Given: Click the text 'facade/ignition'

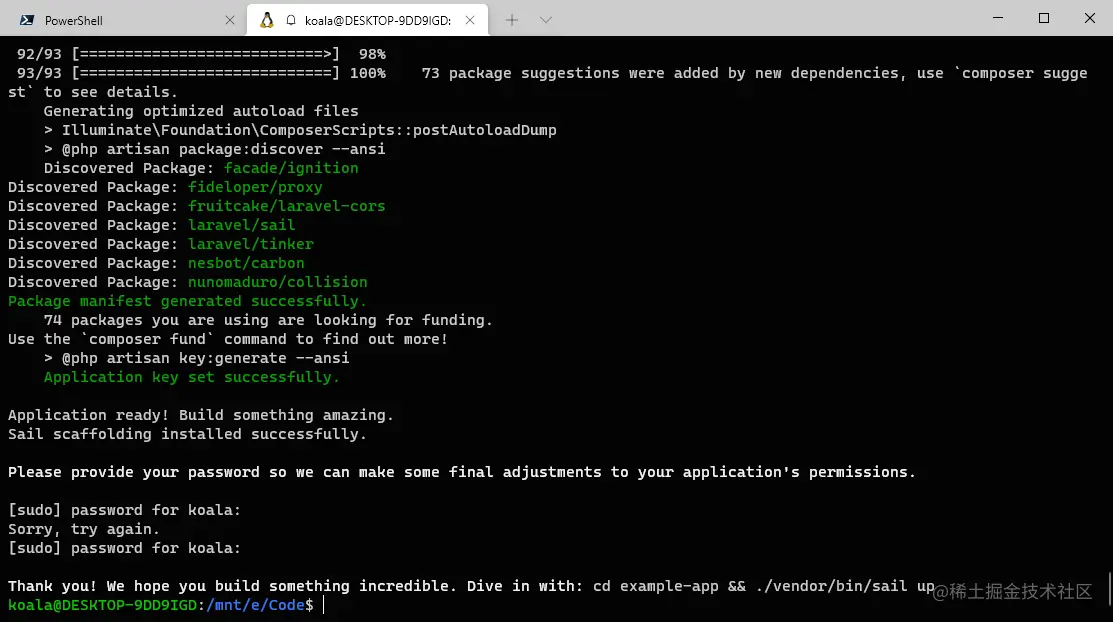Looking at the screenshot, I should tap(291, 168).
